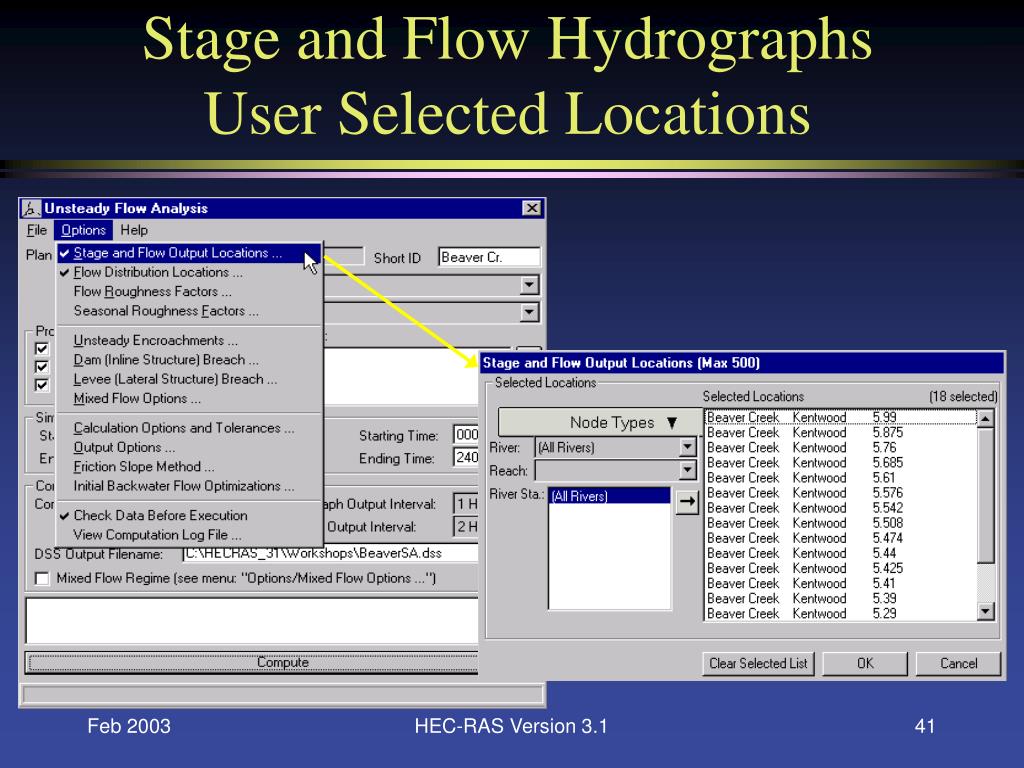1024x768 pixels.
Task: Open Levee (Lateral Structure) Breach option
Action: point(189,379)
